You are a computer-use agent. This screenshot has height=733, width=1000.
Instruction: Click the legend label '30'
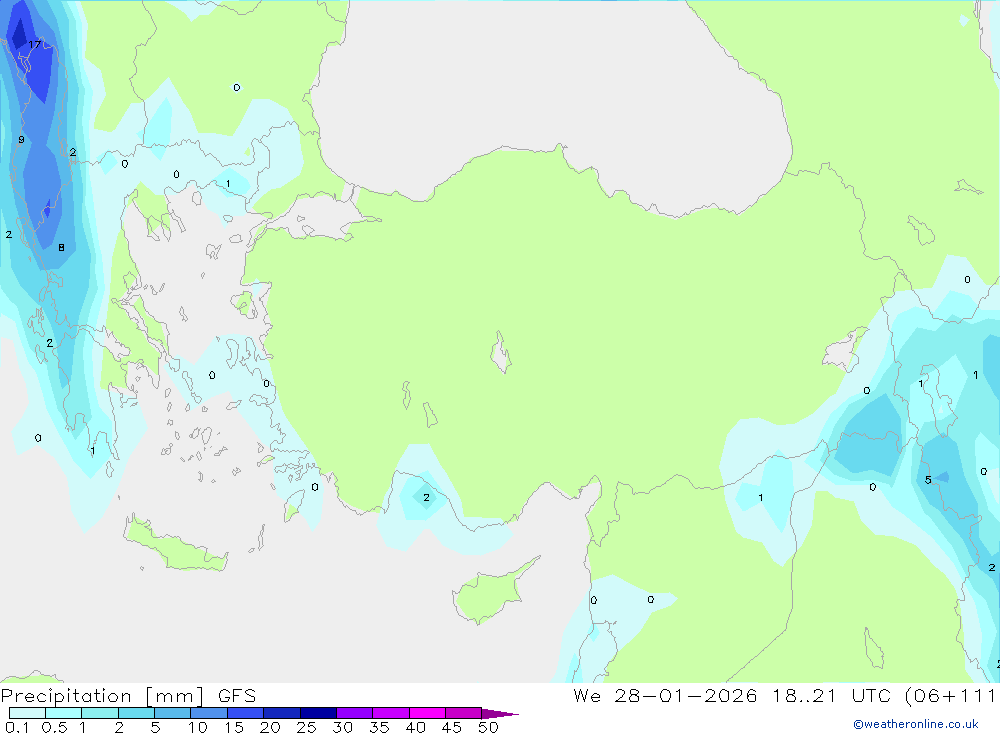(342, 727)
